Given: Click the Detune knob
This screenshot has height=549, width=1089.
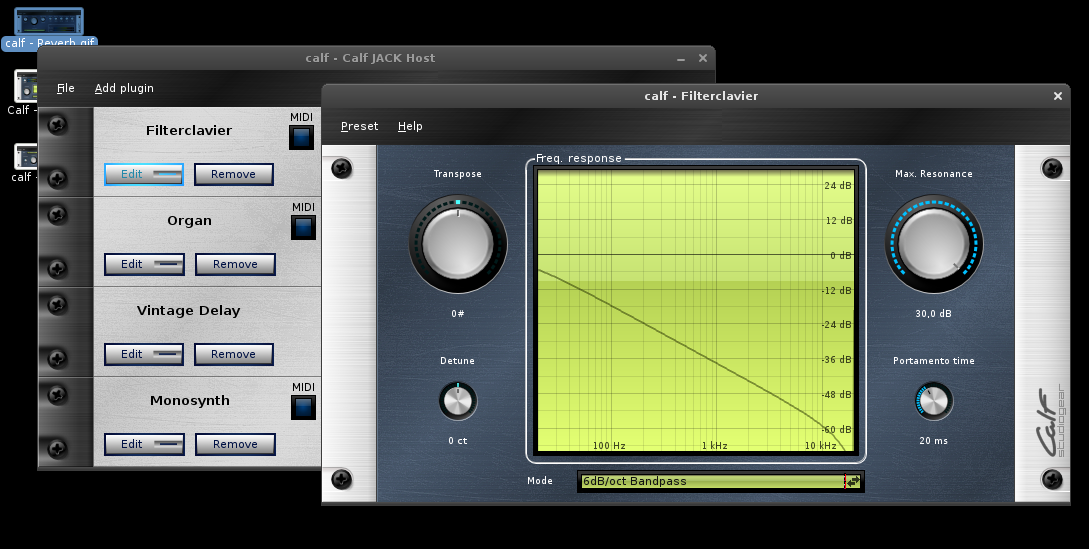Looking at the screenshot, I should pos(458,401).
